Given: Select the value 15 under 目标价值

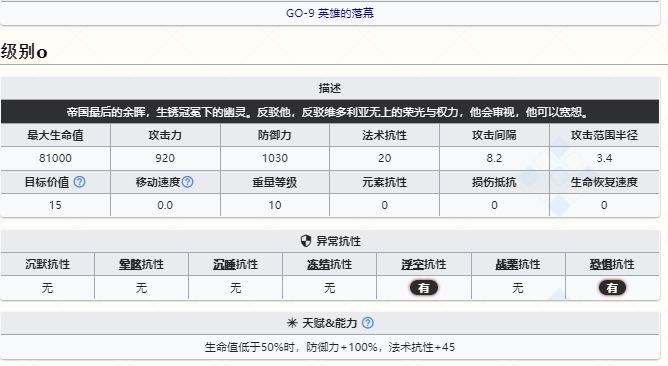Looking at the screenshot, I should pyautogui.click(x=55, y=205).
